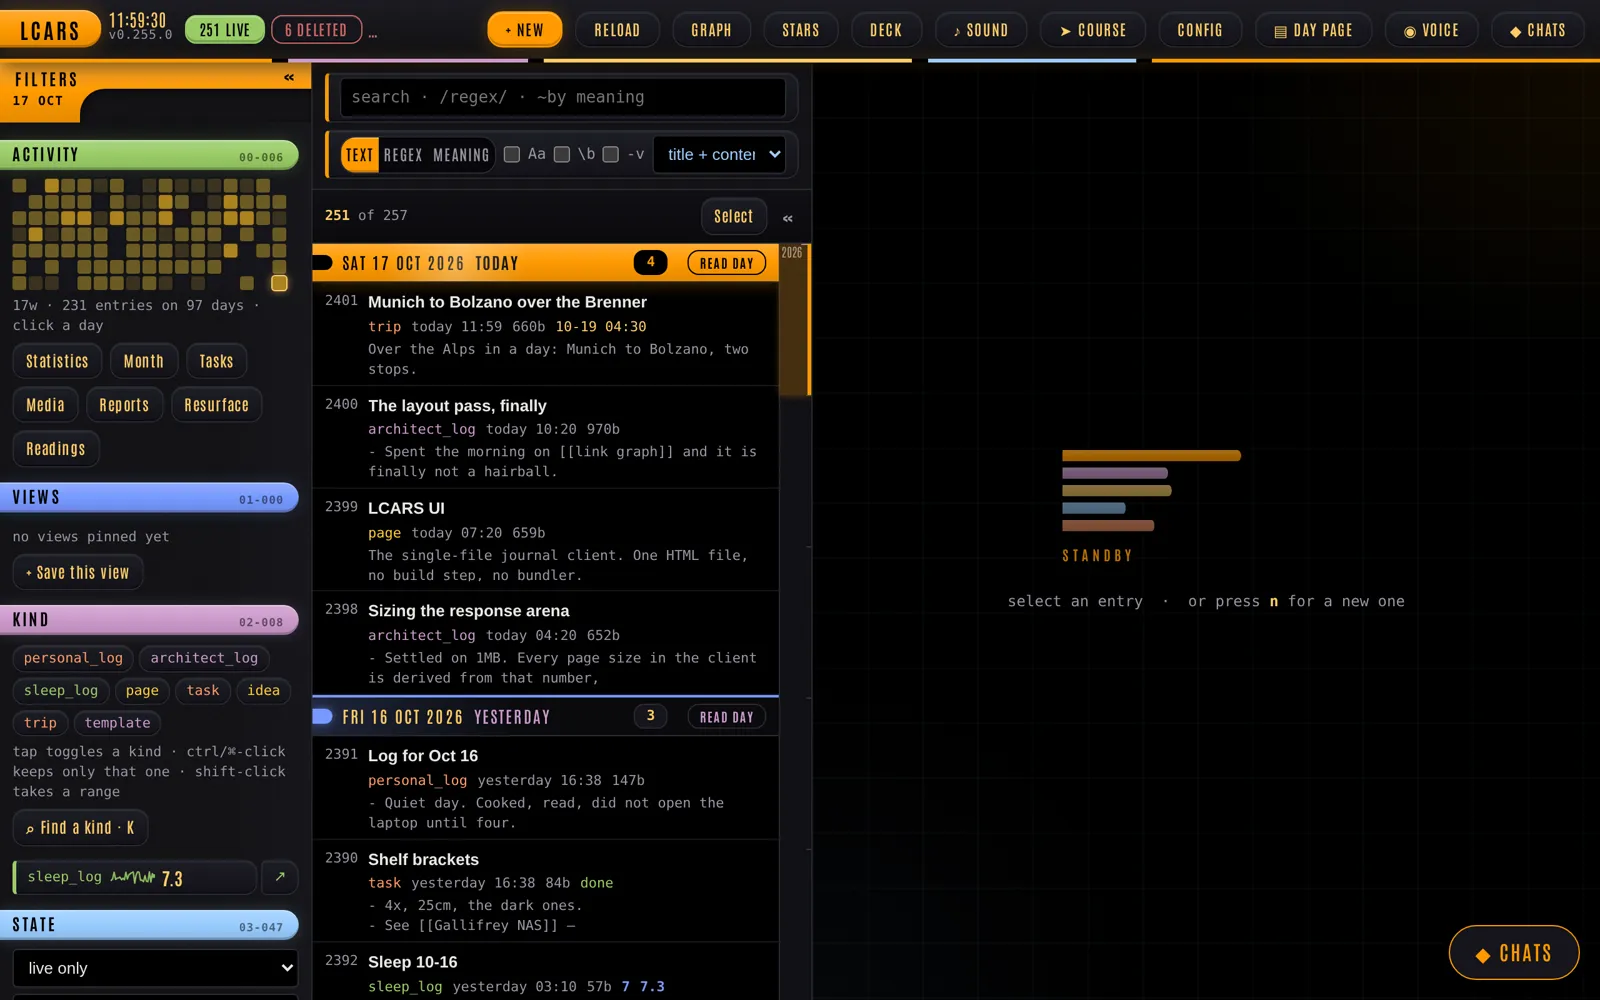This screenshot has height=1000, width=1600.
Task: Collapse the Views section header
Action: pos(149,497)
